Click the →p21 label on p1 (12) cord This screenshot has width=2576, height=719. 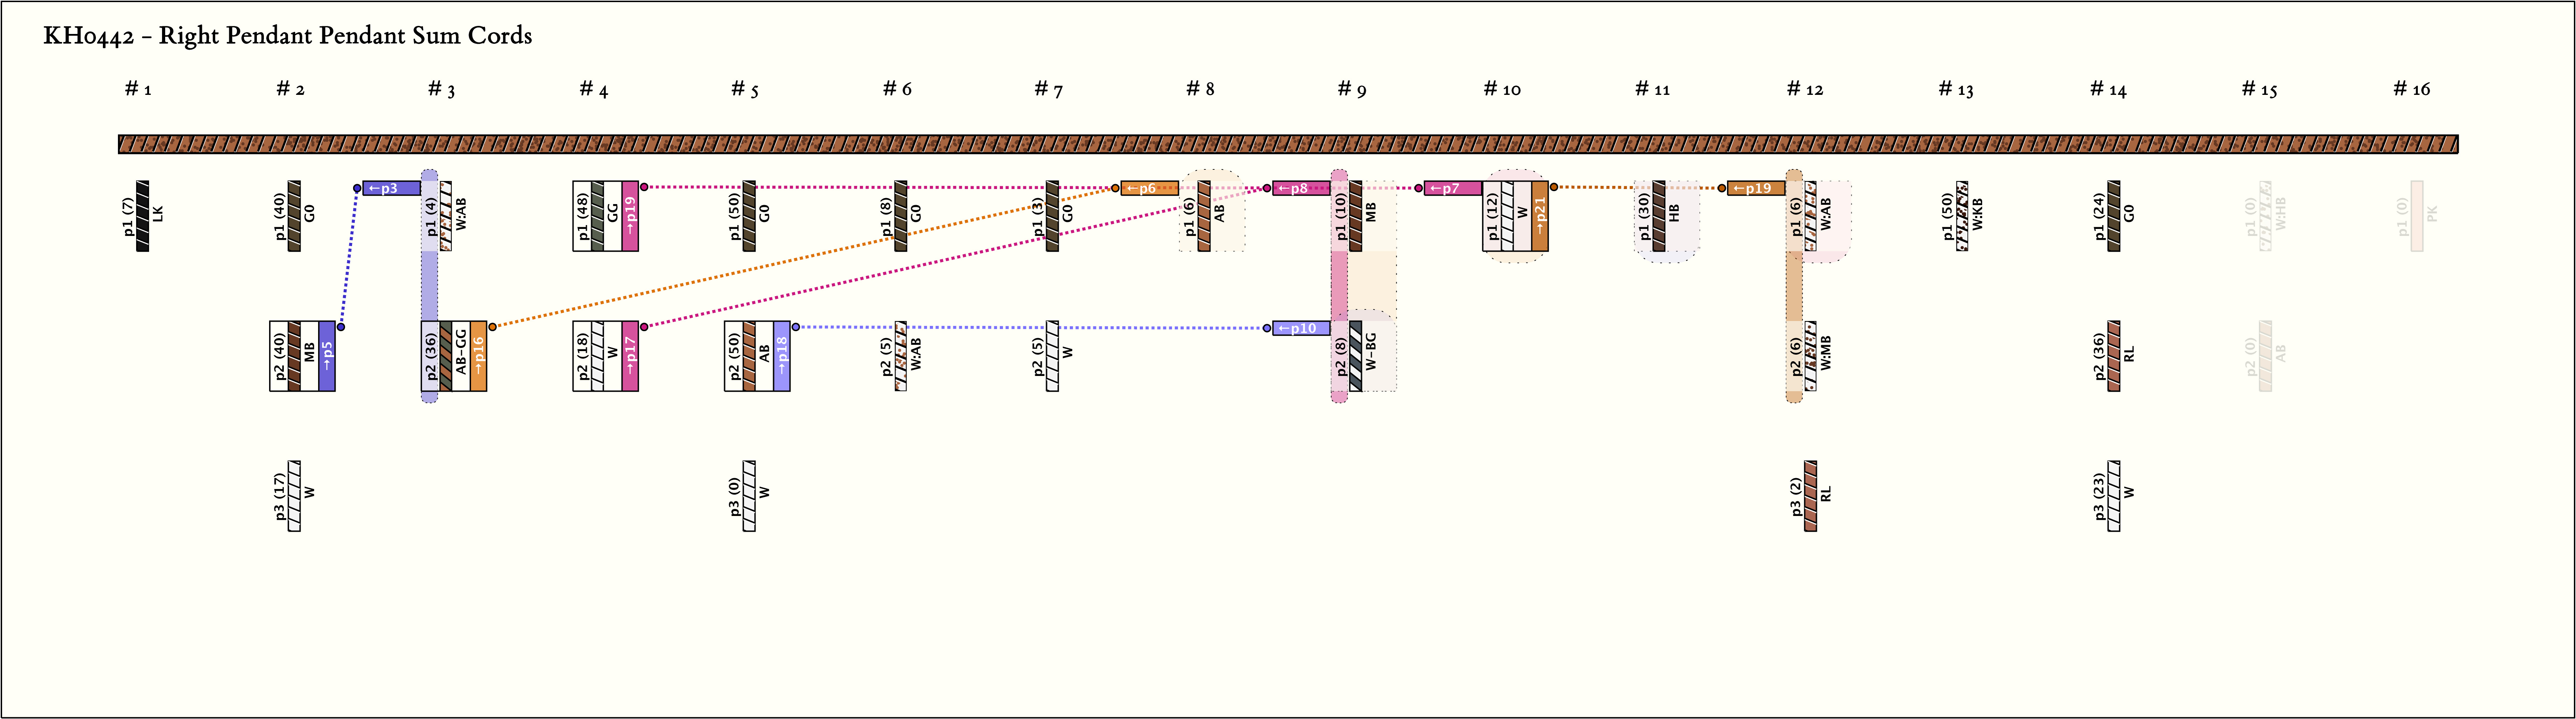[1540, 216]
